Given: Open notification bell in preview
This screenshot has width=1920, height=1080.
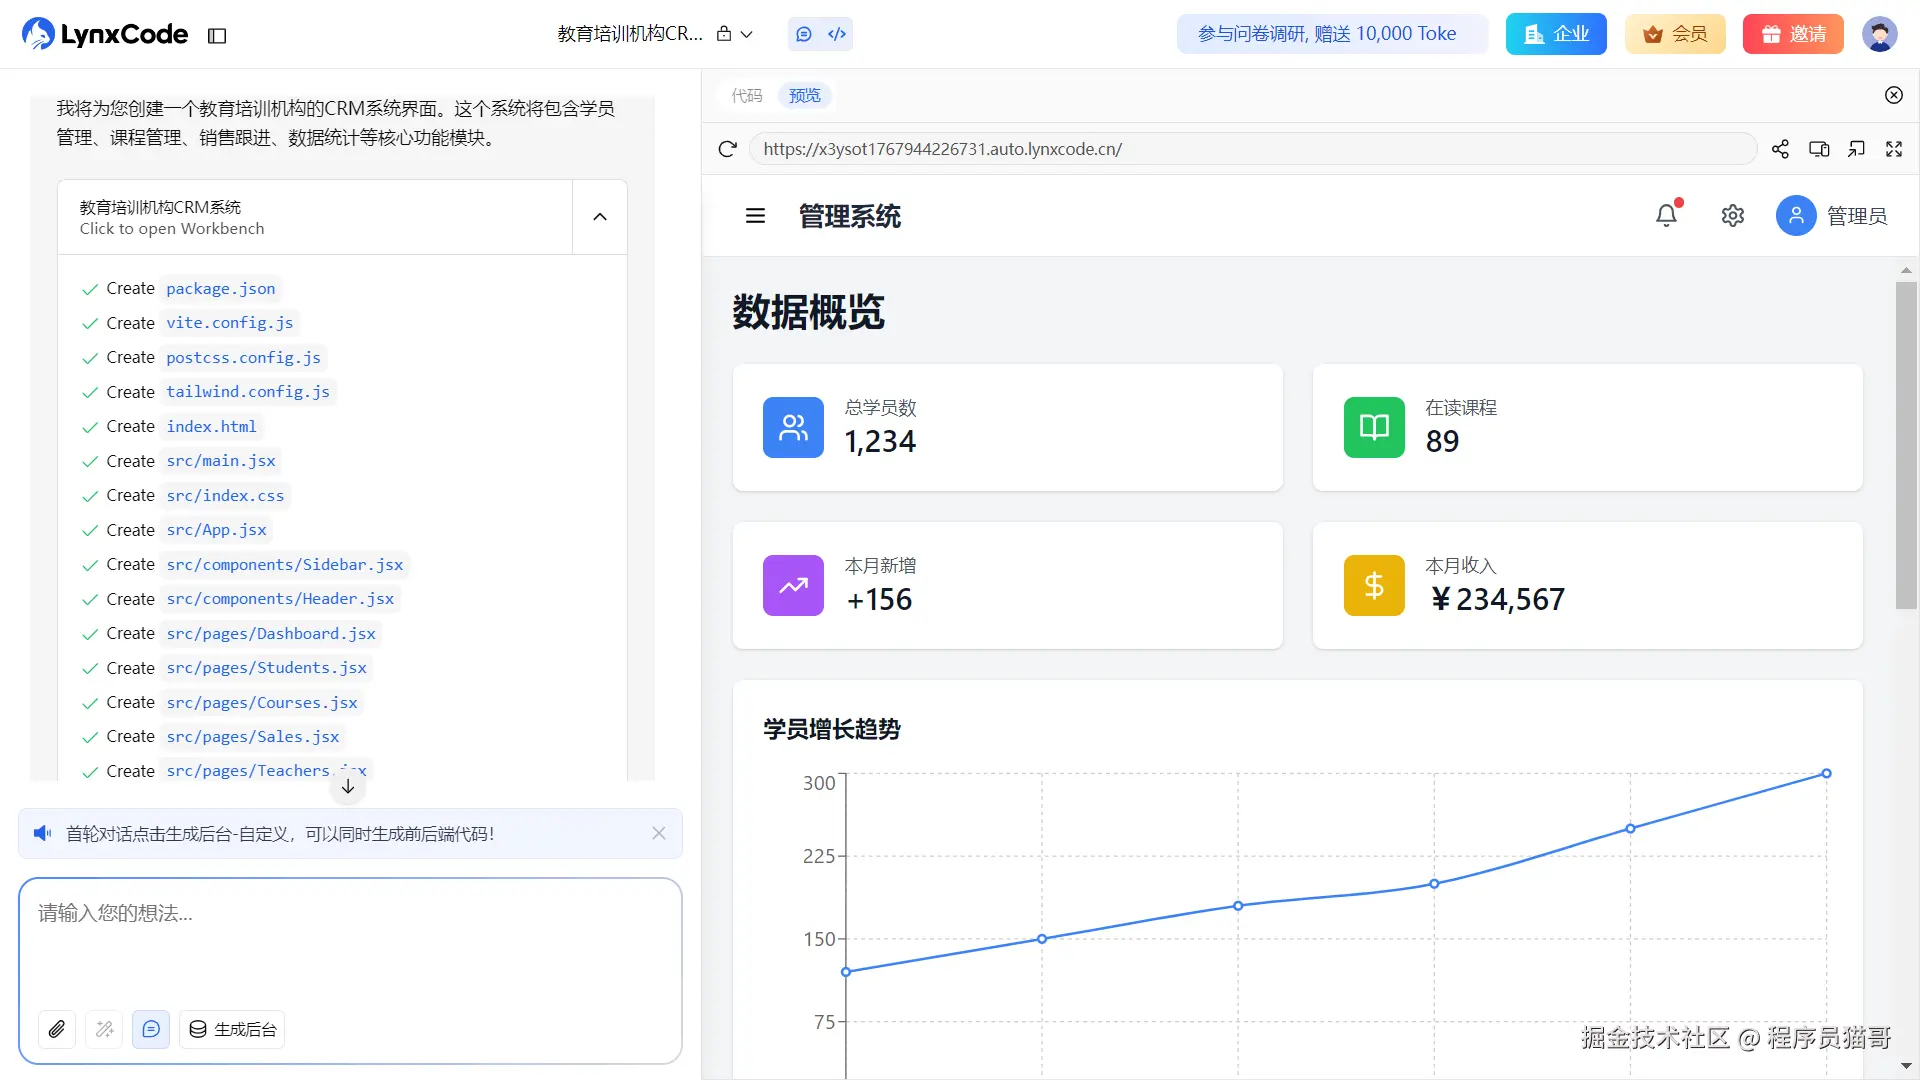Looking at the screenshot, I should pos(1666,216).
